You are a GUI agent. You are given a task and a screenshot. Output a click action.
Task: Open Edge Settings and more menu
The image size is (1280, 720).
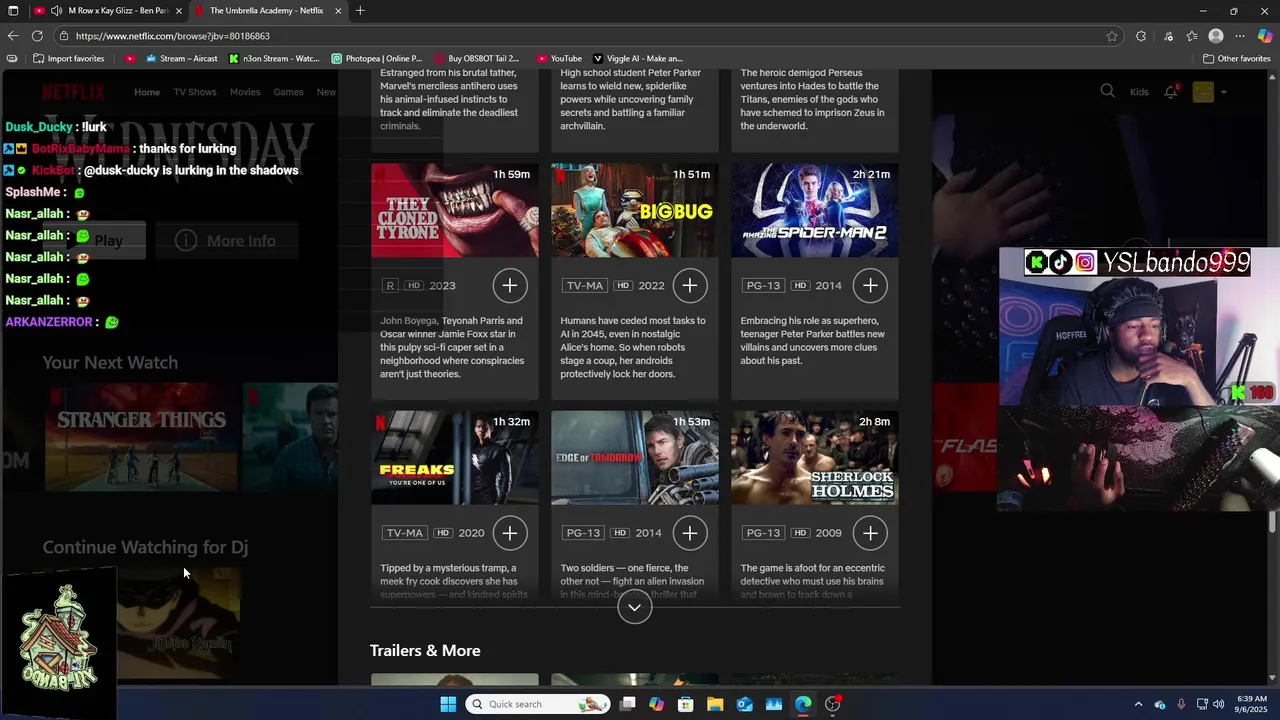pos(1240,36)
